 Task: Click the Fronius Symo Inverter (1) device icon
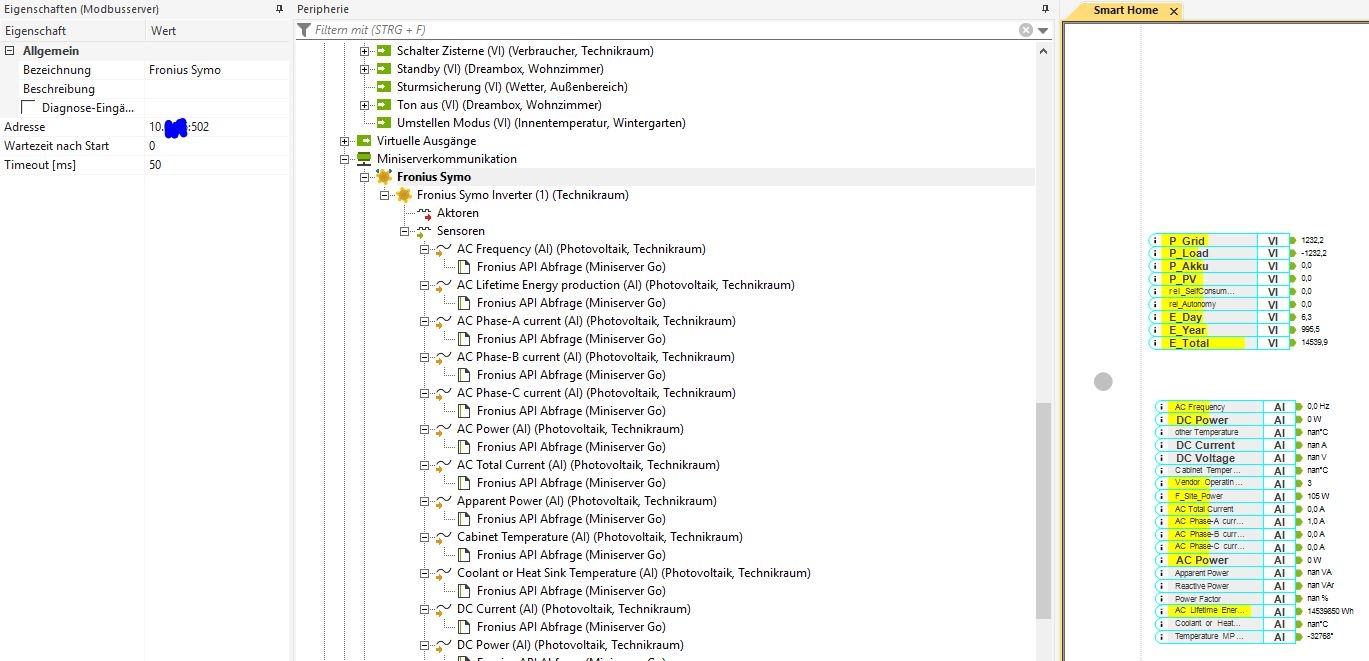tap(404, 195)
